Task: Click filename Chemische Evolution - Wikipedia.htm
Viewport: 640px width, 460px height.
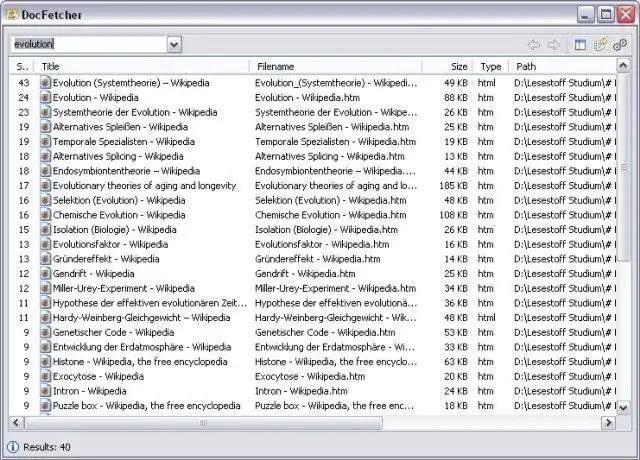Action: coord(331,215)
